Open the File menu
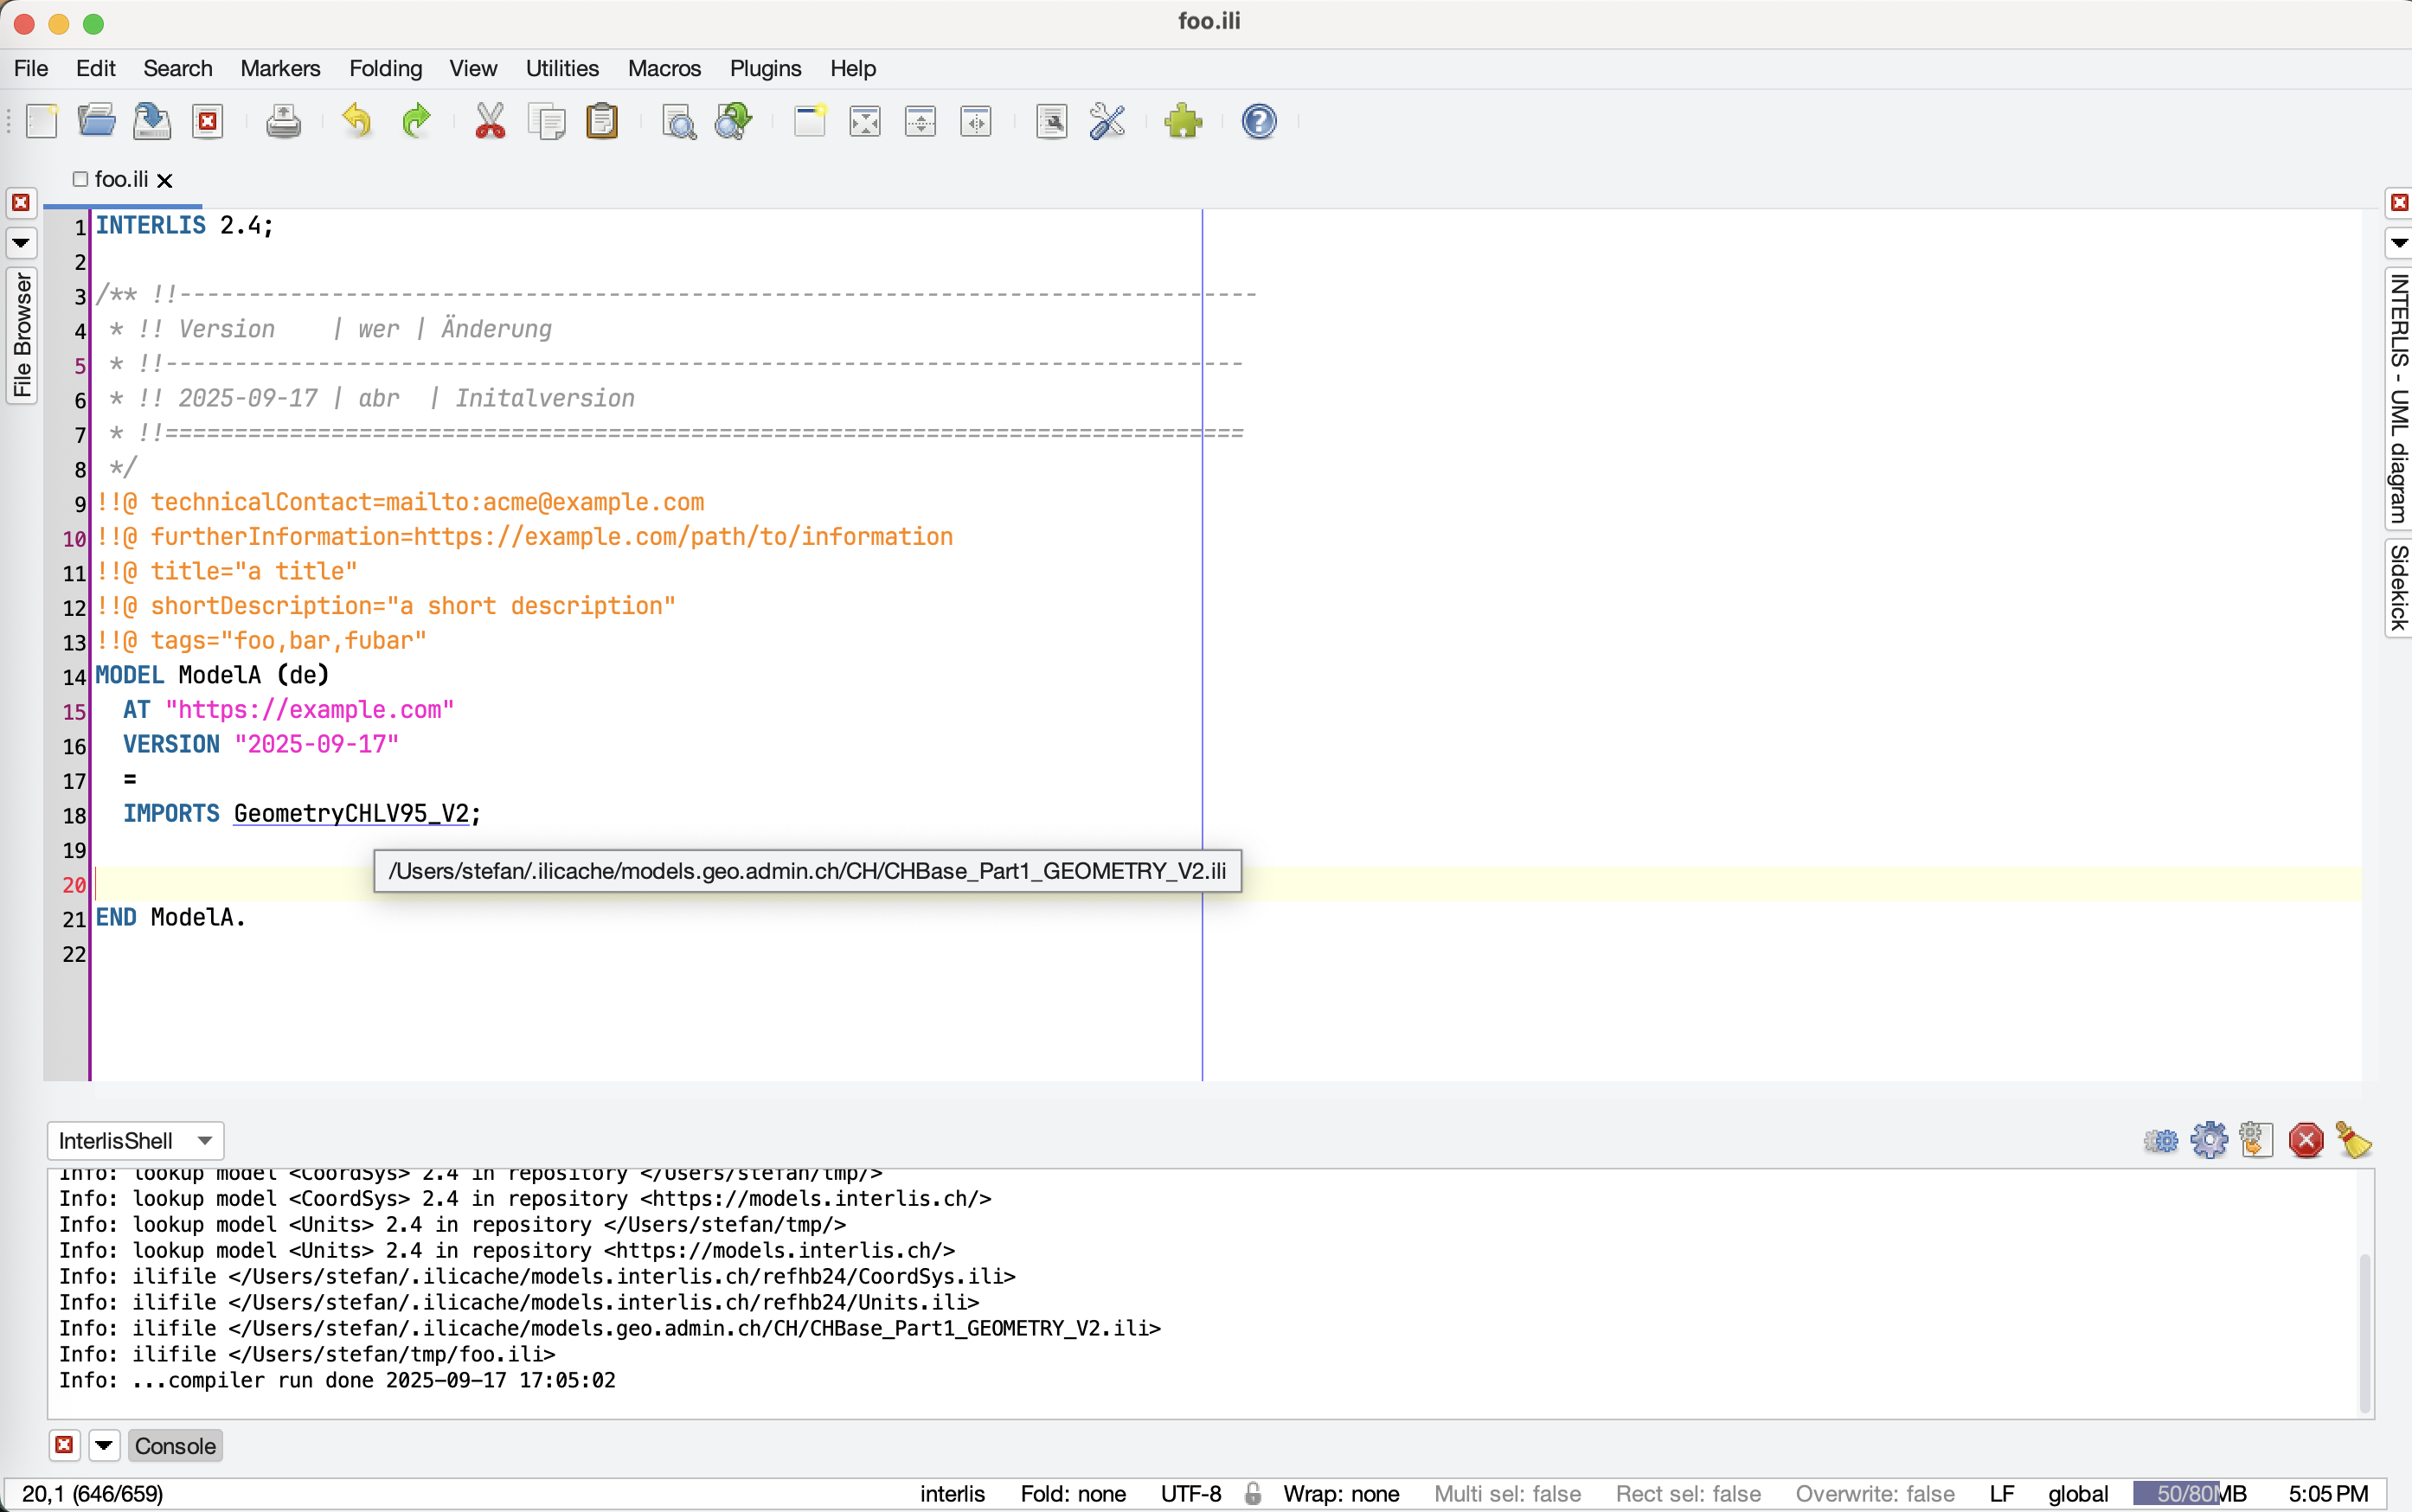 coord(31,68)
